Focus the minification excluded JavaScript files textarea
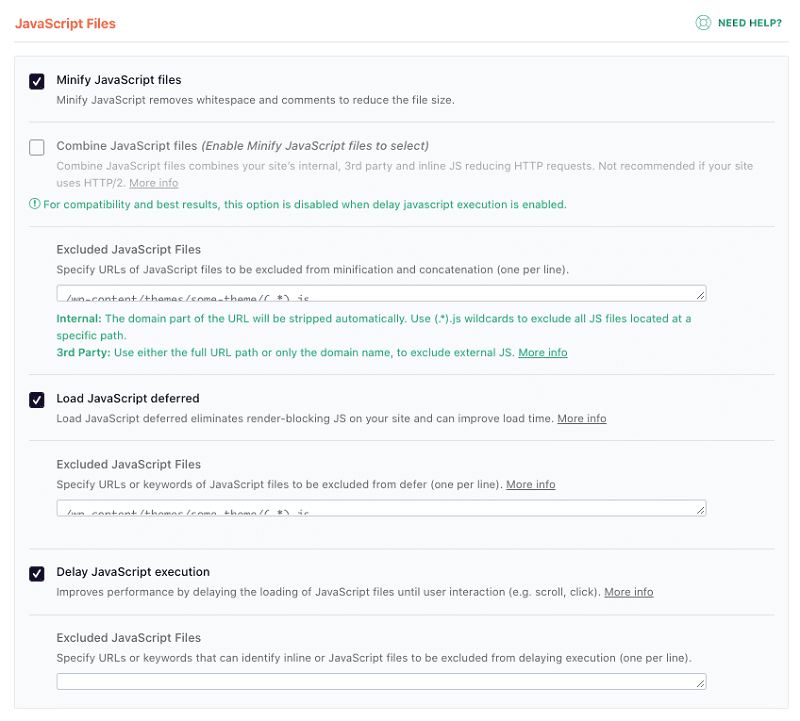800x721 pixels. point(381,293)
